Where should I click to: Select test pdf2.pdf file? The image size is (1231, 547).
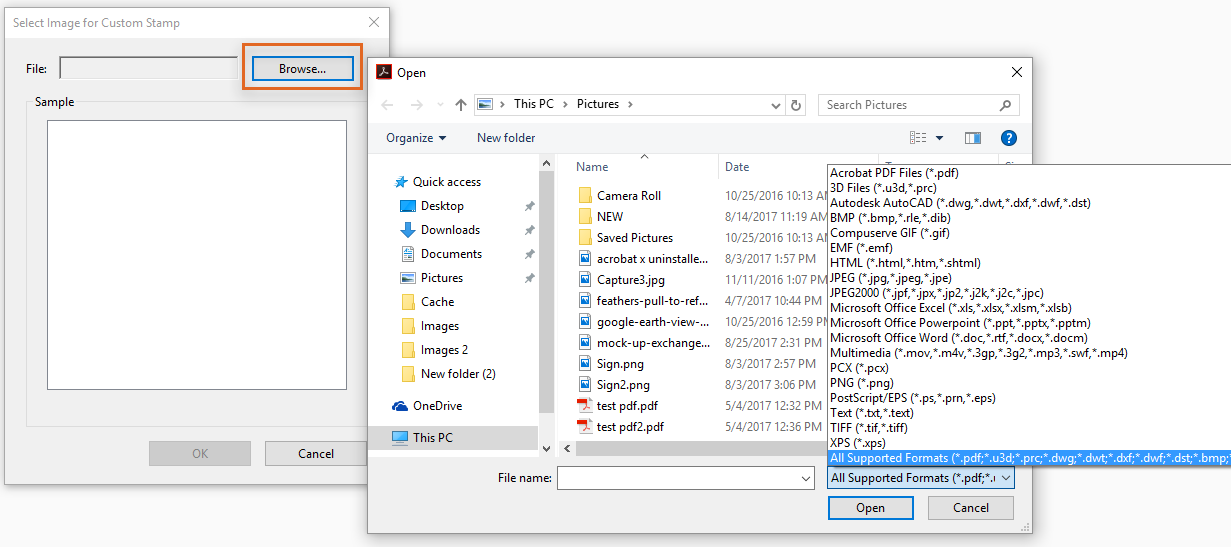631,427
